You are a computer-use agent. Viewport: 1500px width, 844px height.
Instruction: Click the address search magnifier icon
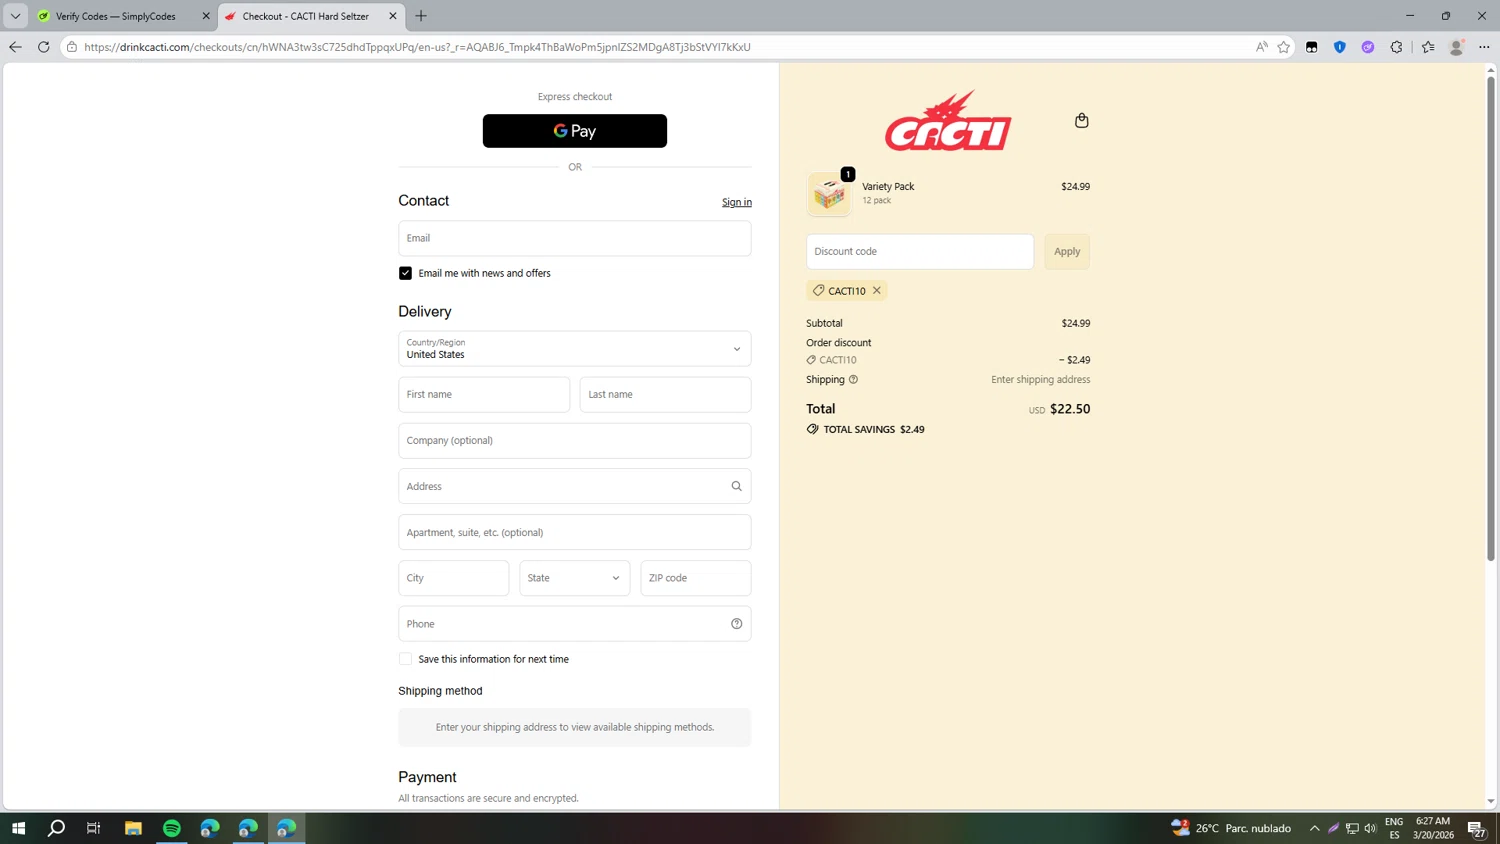737,486
